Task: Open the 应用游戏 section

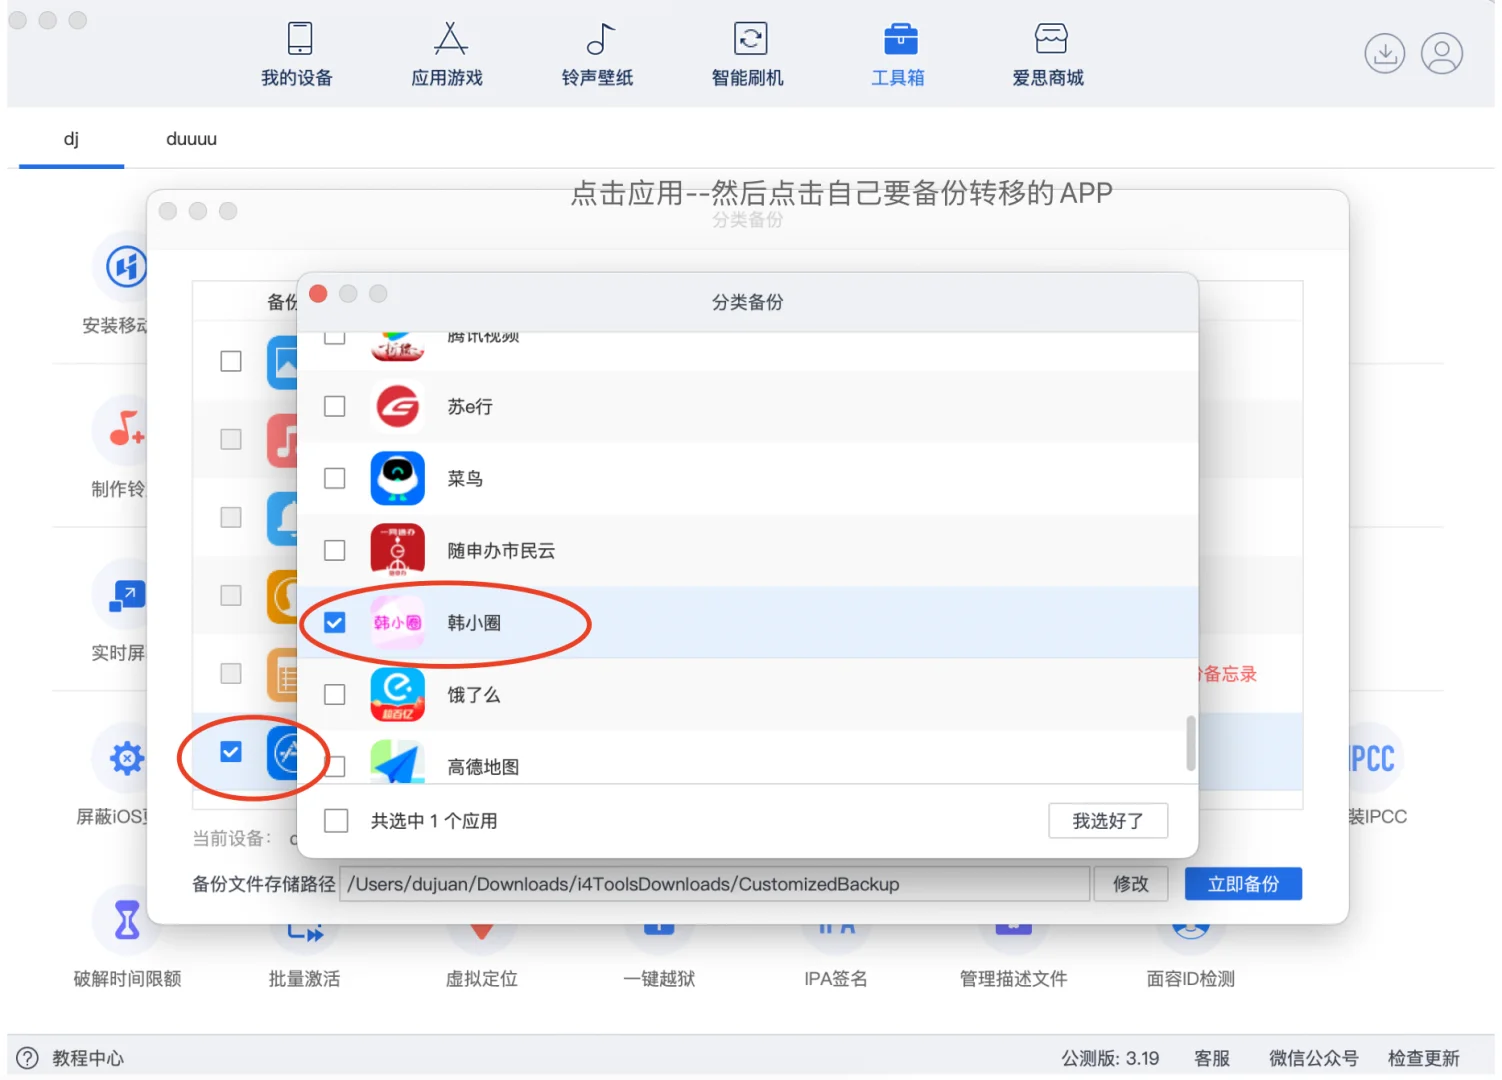Action: (447, 55)
